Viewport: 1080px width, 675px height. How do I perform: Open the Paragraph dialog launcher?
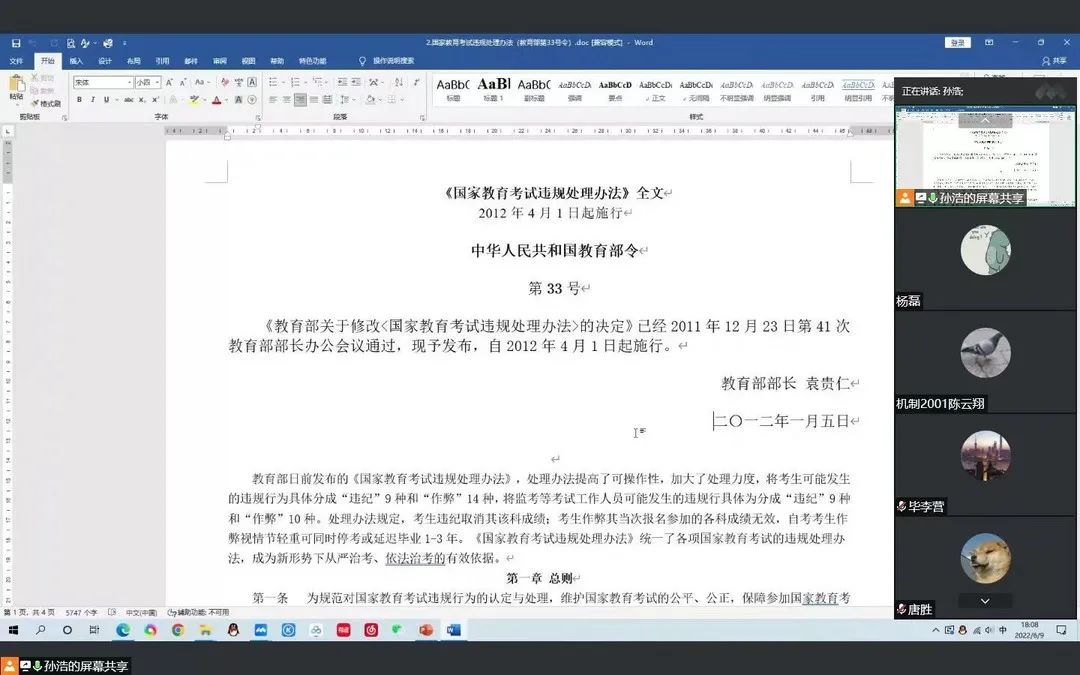pyautogui.click(x=422, y=117)
